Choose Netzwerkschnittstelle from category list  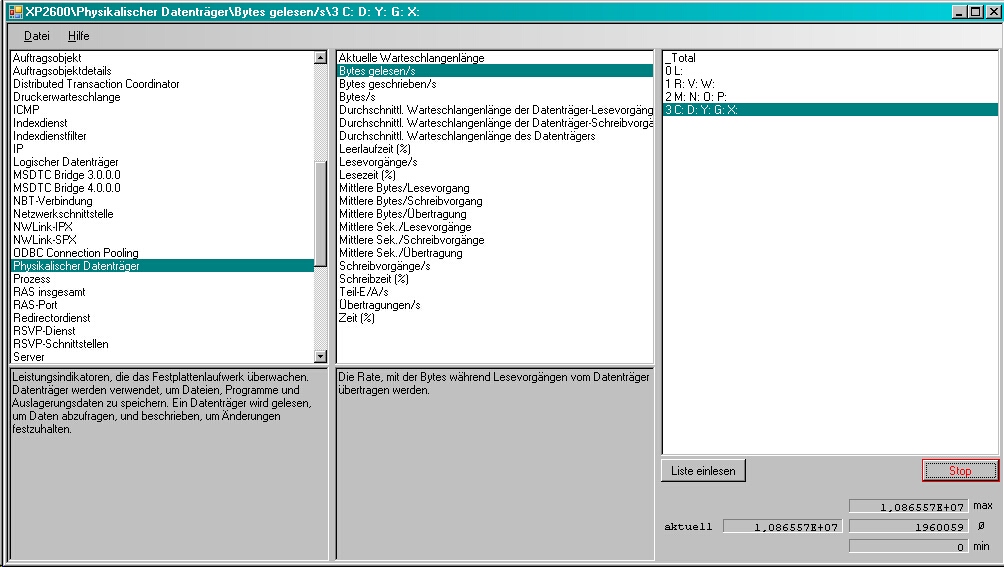coord(63,214)
